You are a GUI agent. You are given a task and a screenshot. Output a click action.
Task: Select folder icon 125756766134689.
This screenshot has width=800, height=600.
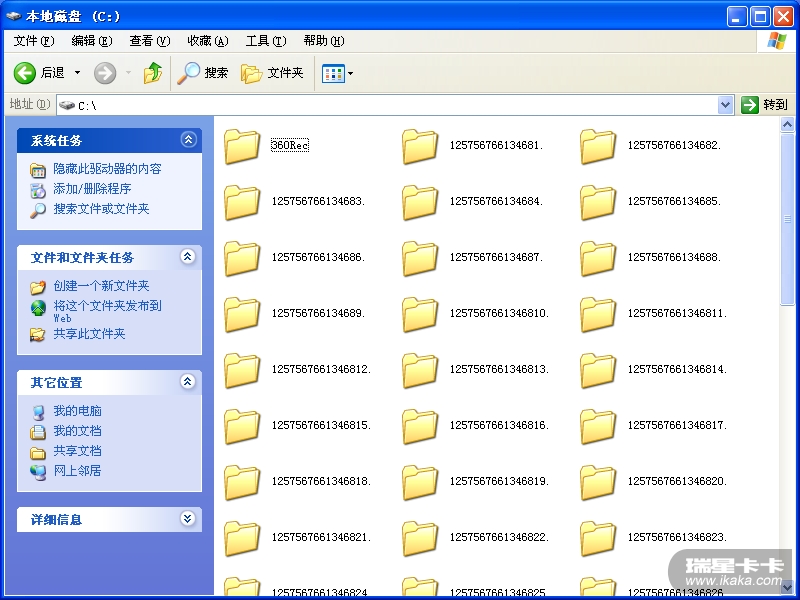[242, 314]
